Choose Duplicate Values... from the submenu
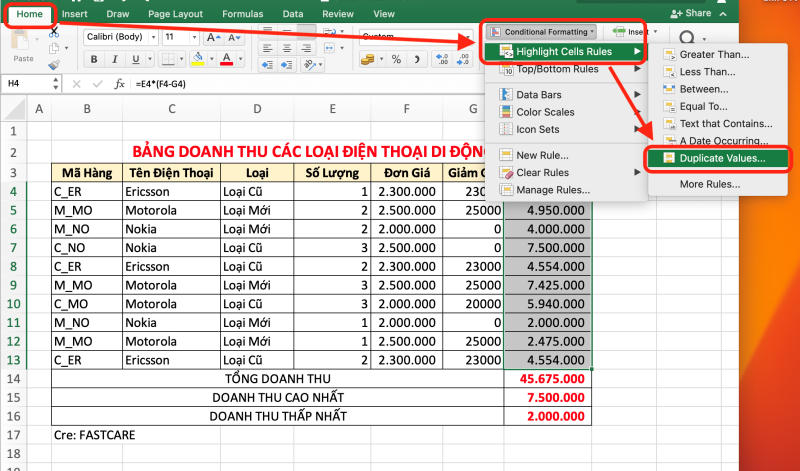This screenshot has width=800, height=471. tap(718, 158)
